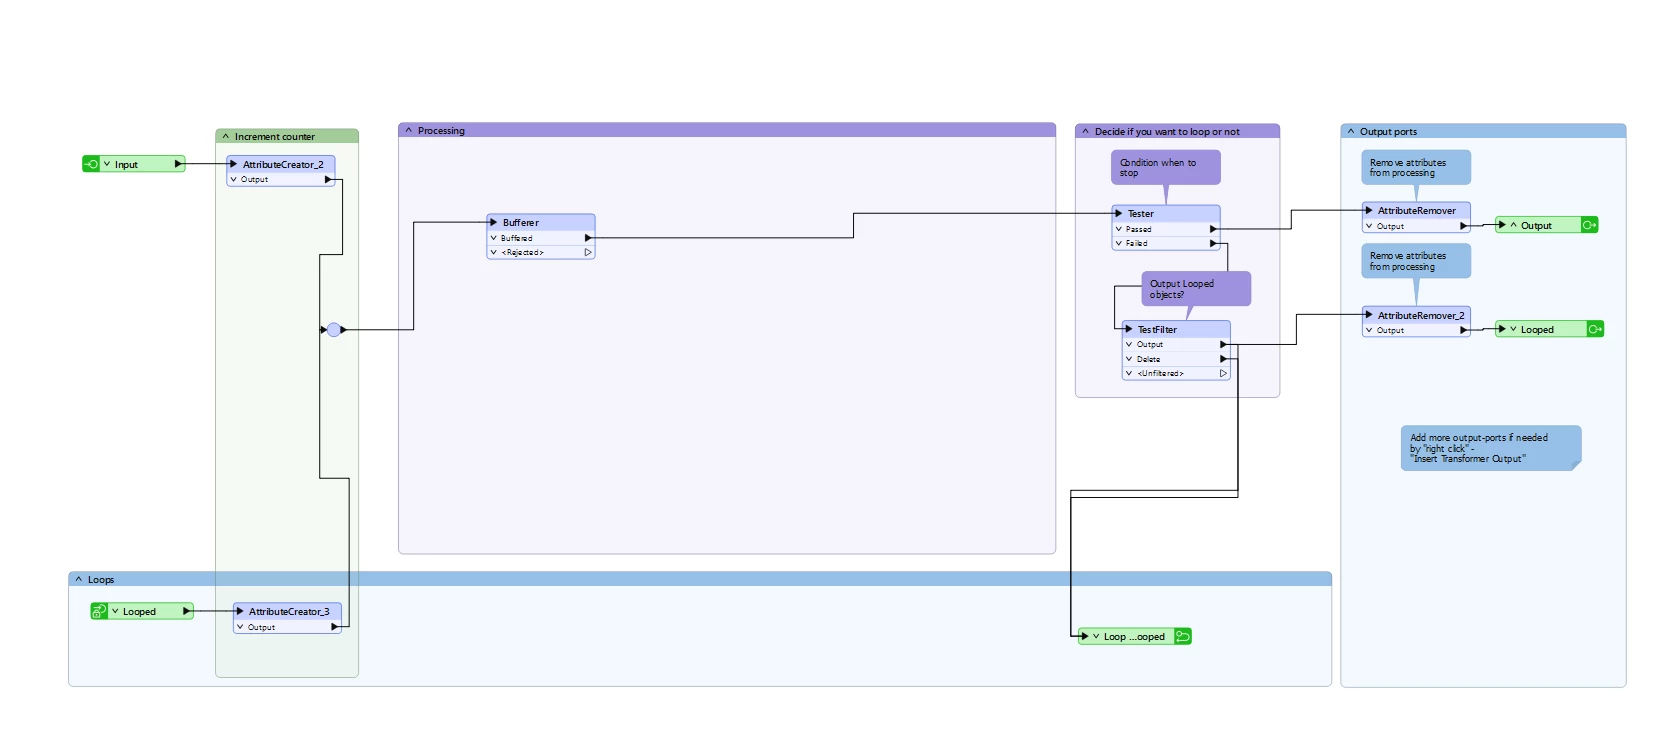Select the Add more output-ports note
This screenshot has width=1671, height=735.
click(x=1490, y=448)
